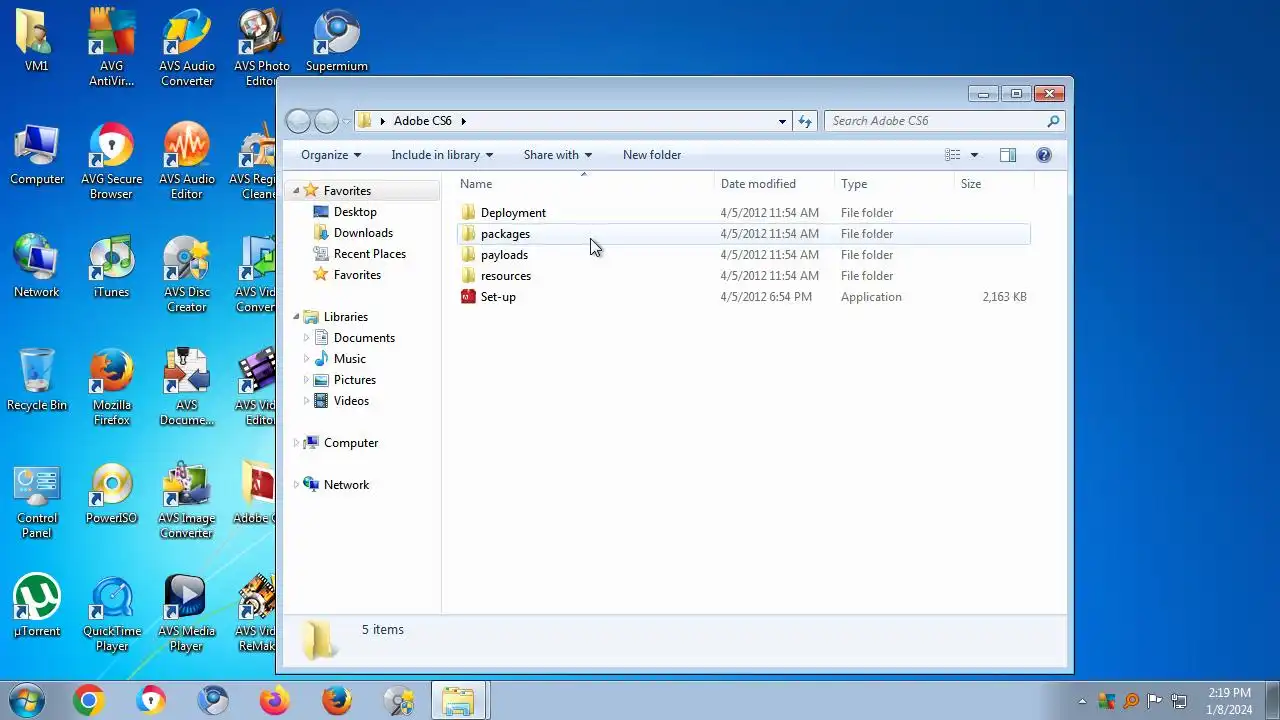Open recent pages dropdown arrow
This screenshot has width=1280, height=720.
[346, 121]
